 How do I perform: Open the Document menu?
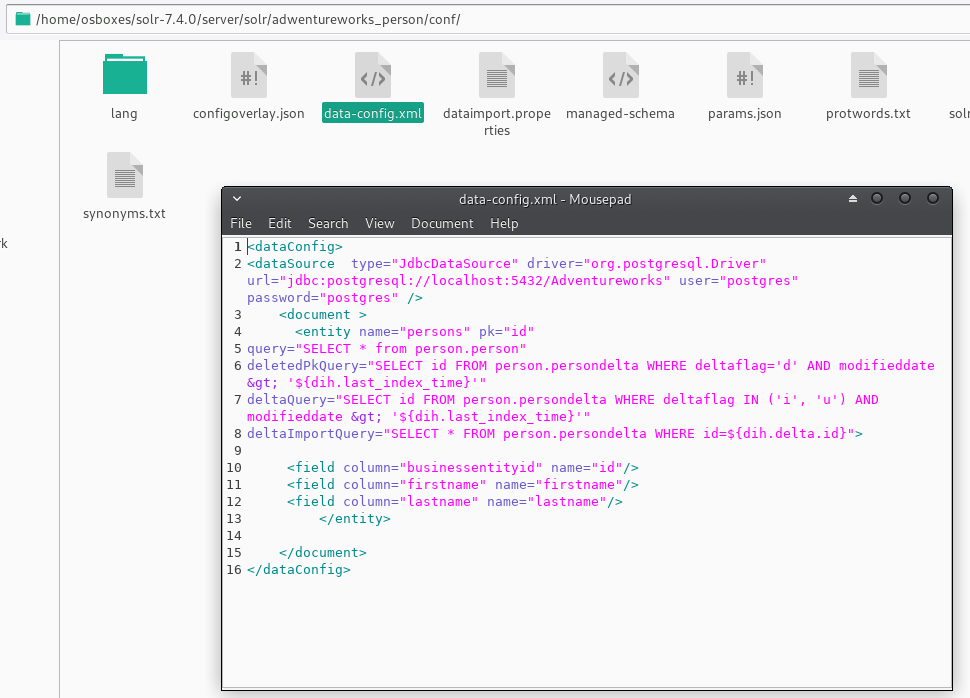pyautogui.click(x=442, y=223)
